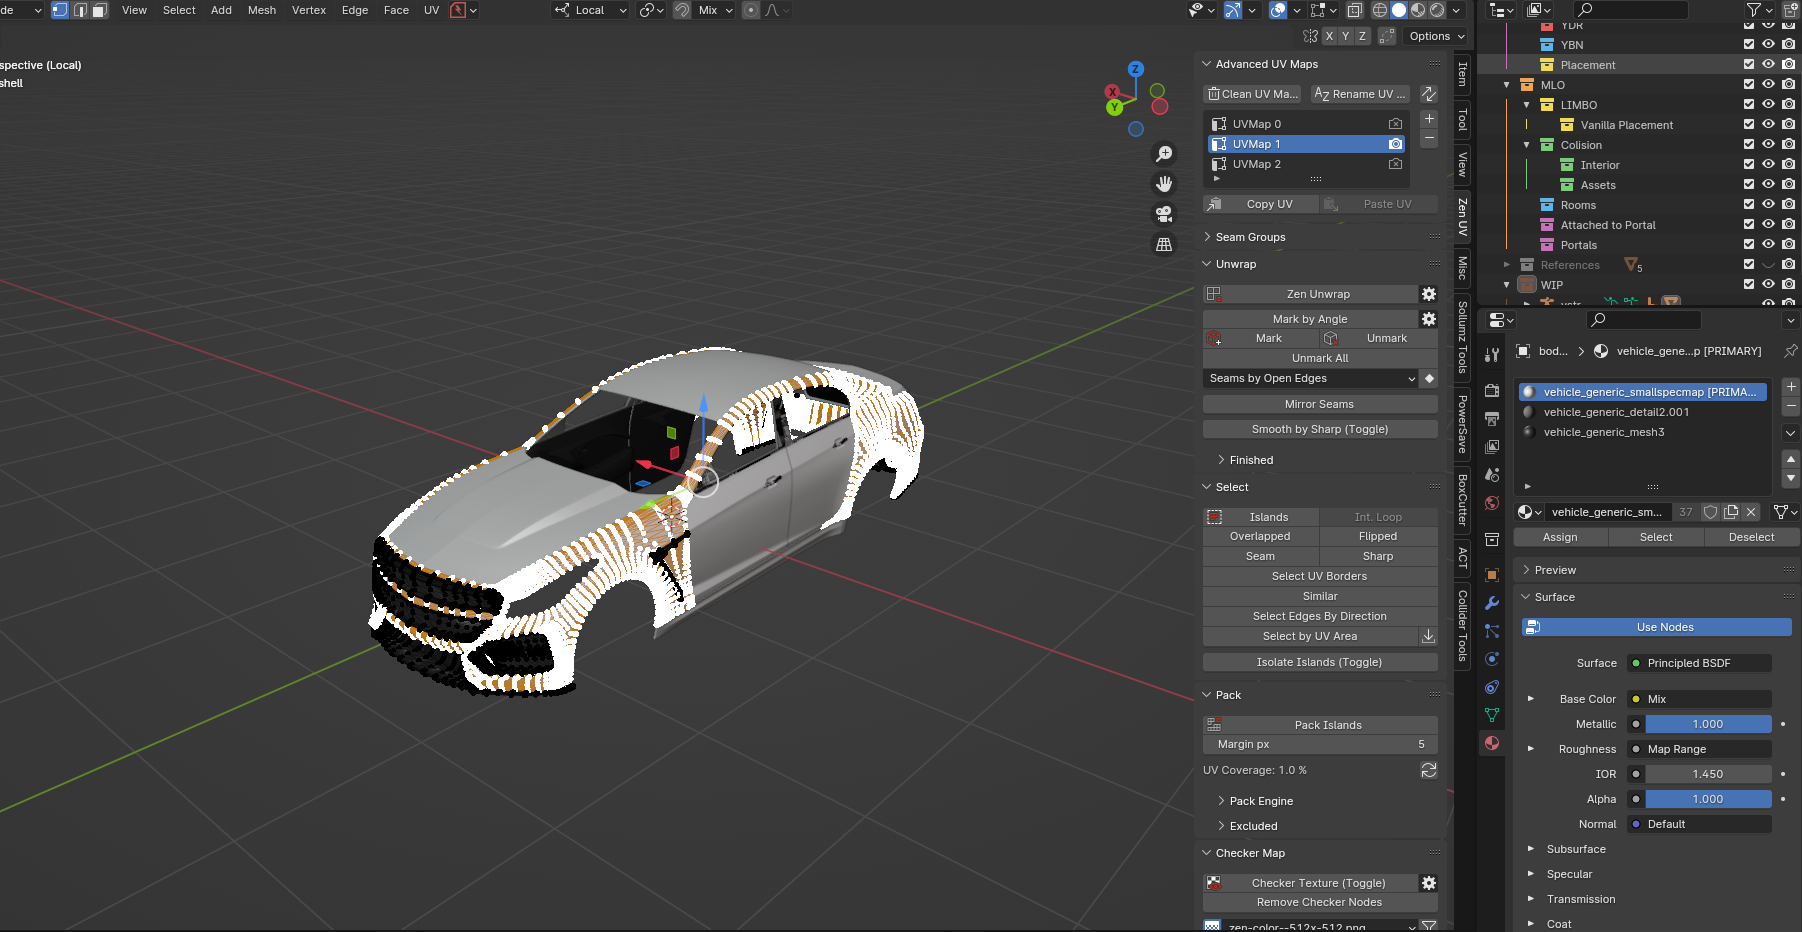Open the Vertex menu
This screenshot has width=1802, height=932.
pyautogui.click(x=309, y=10)
